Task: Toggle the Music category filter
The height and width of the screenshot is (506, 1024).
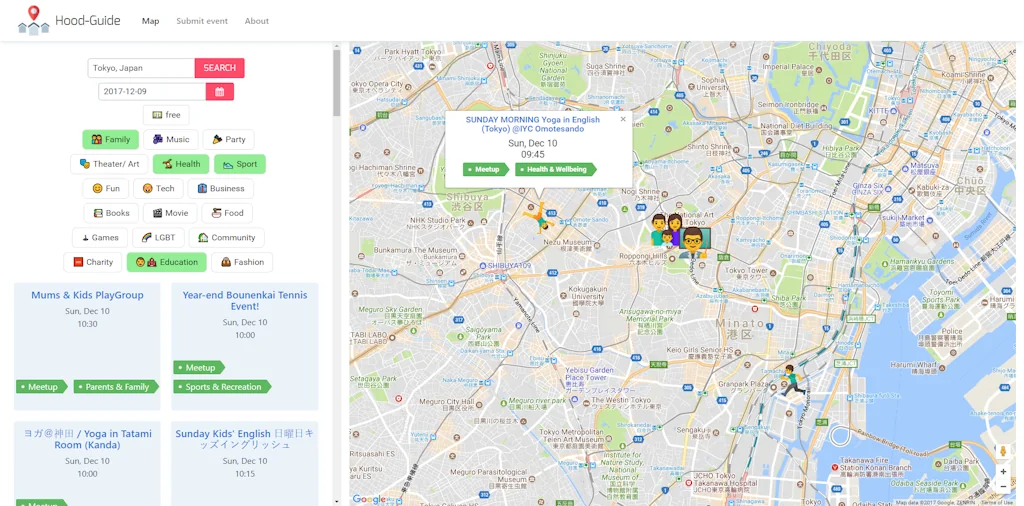Action: click(170, 139)
